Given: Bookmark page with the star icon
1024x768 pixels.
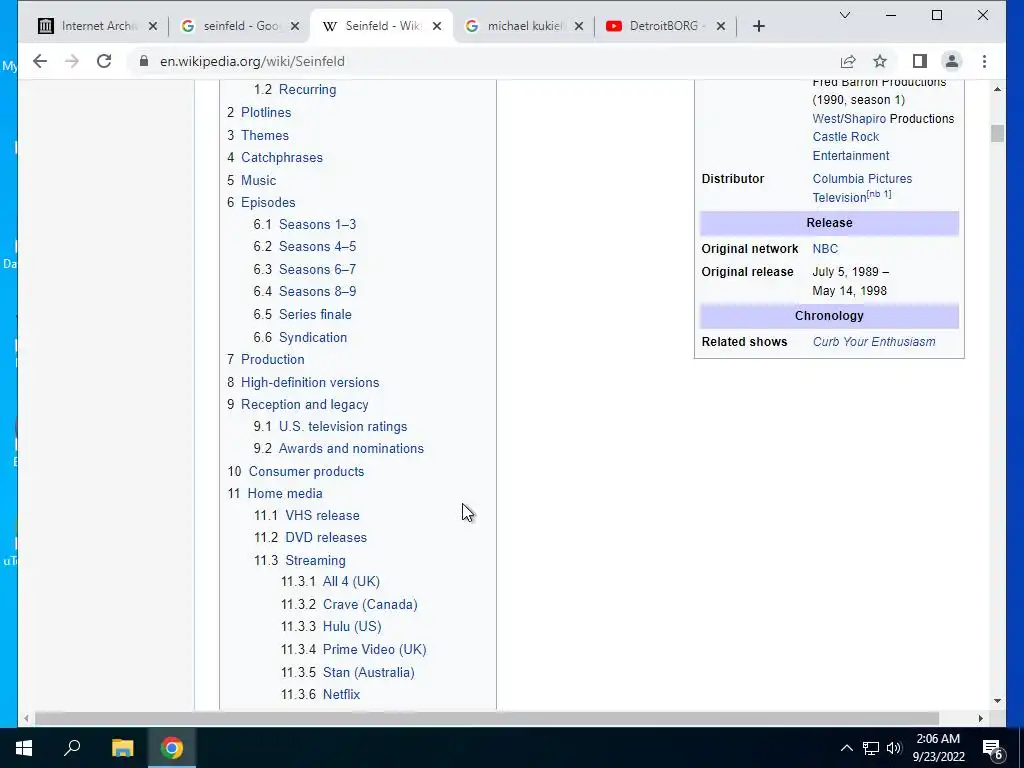Looking at the screenshot, I should [880, 61].
